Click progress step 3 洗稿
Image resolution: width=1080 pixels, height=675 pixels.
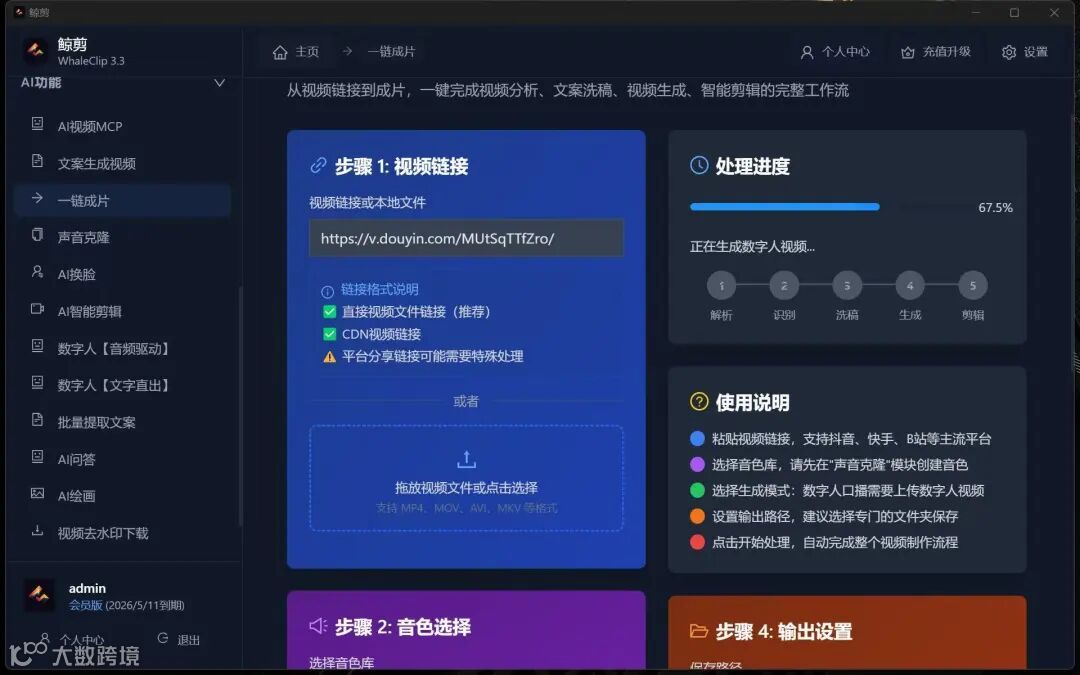point(847,285)
